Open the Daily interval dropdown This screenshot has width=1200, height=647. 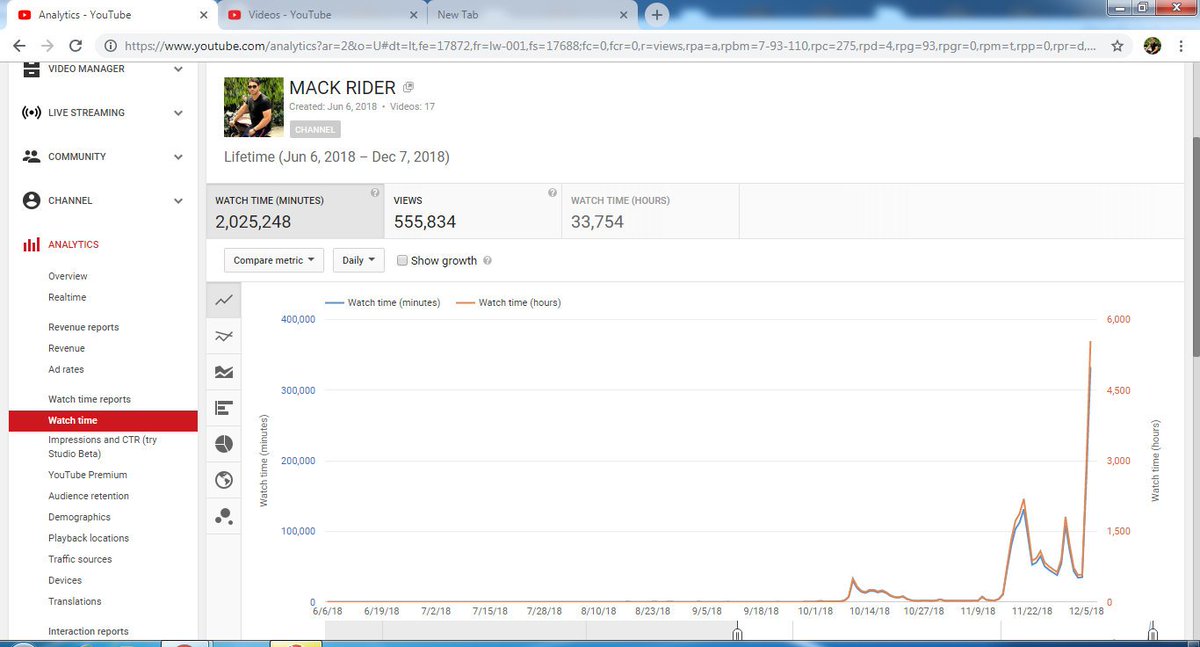click(359, 260)
